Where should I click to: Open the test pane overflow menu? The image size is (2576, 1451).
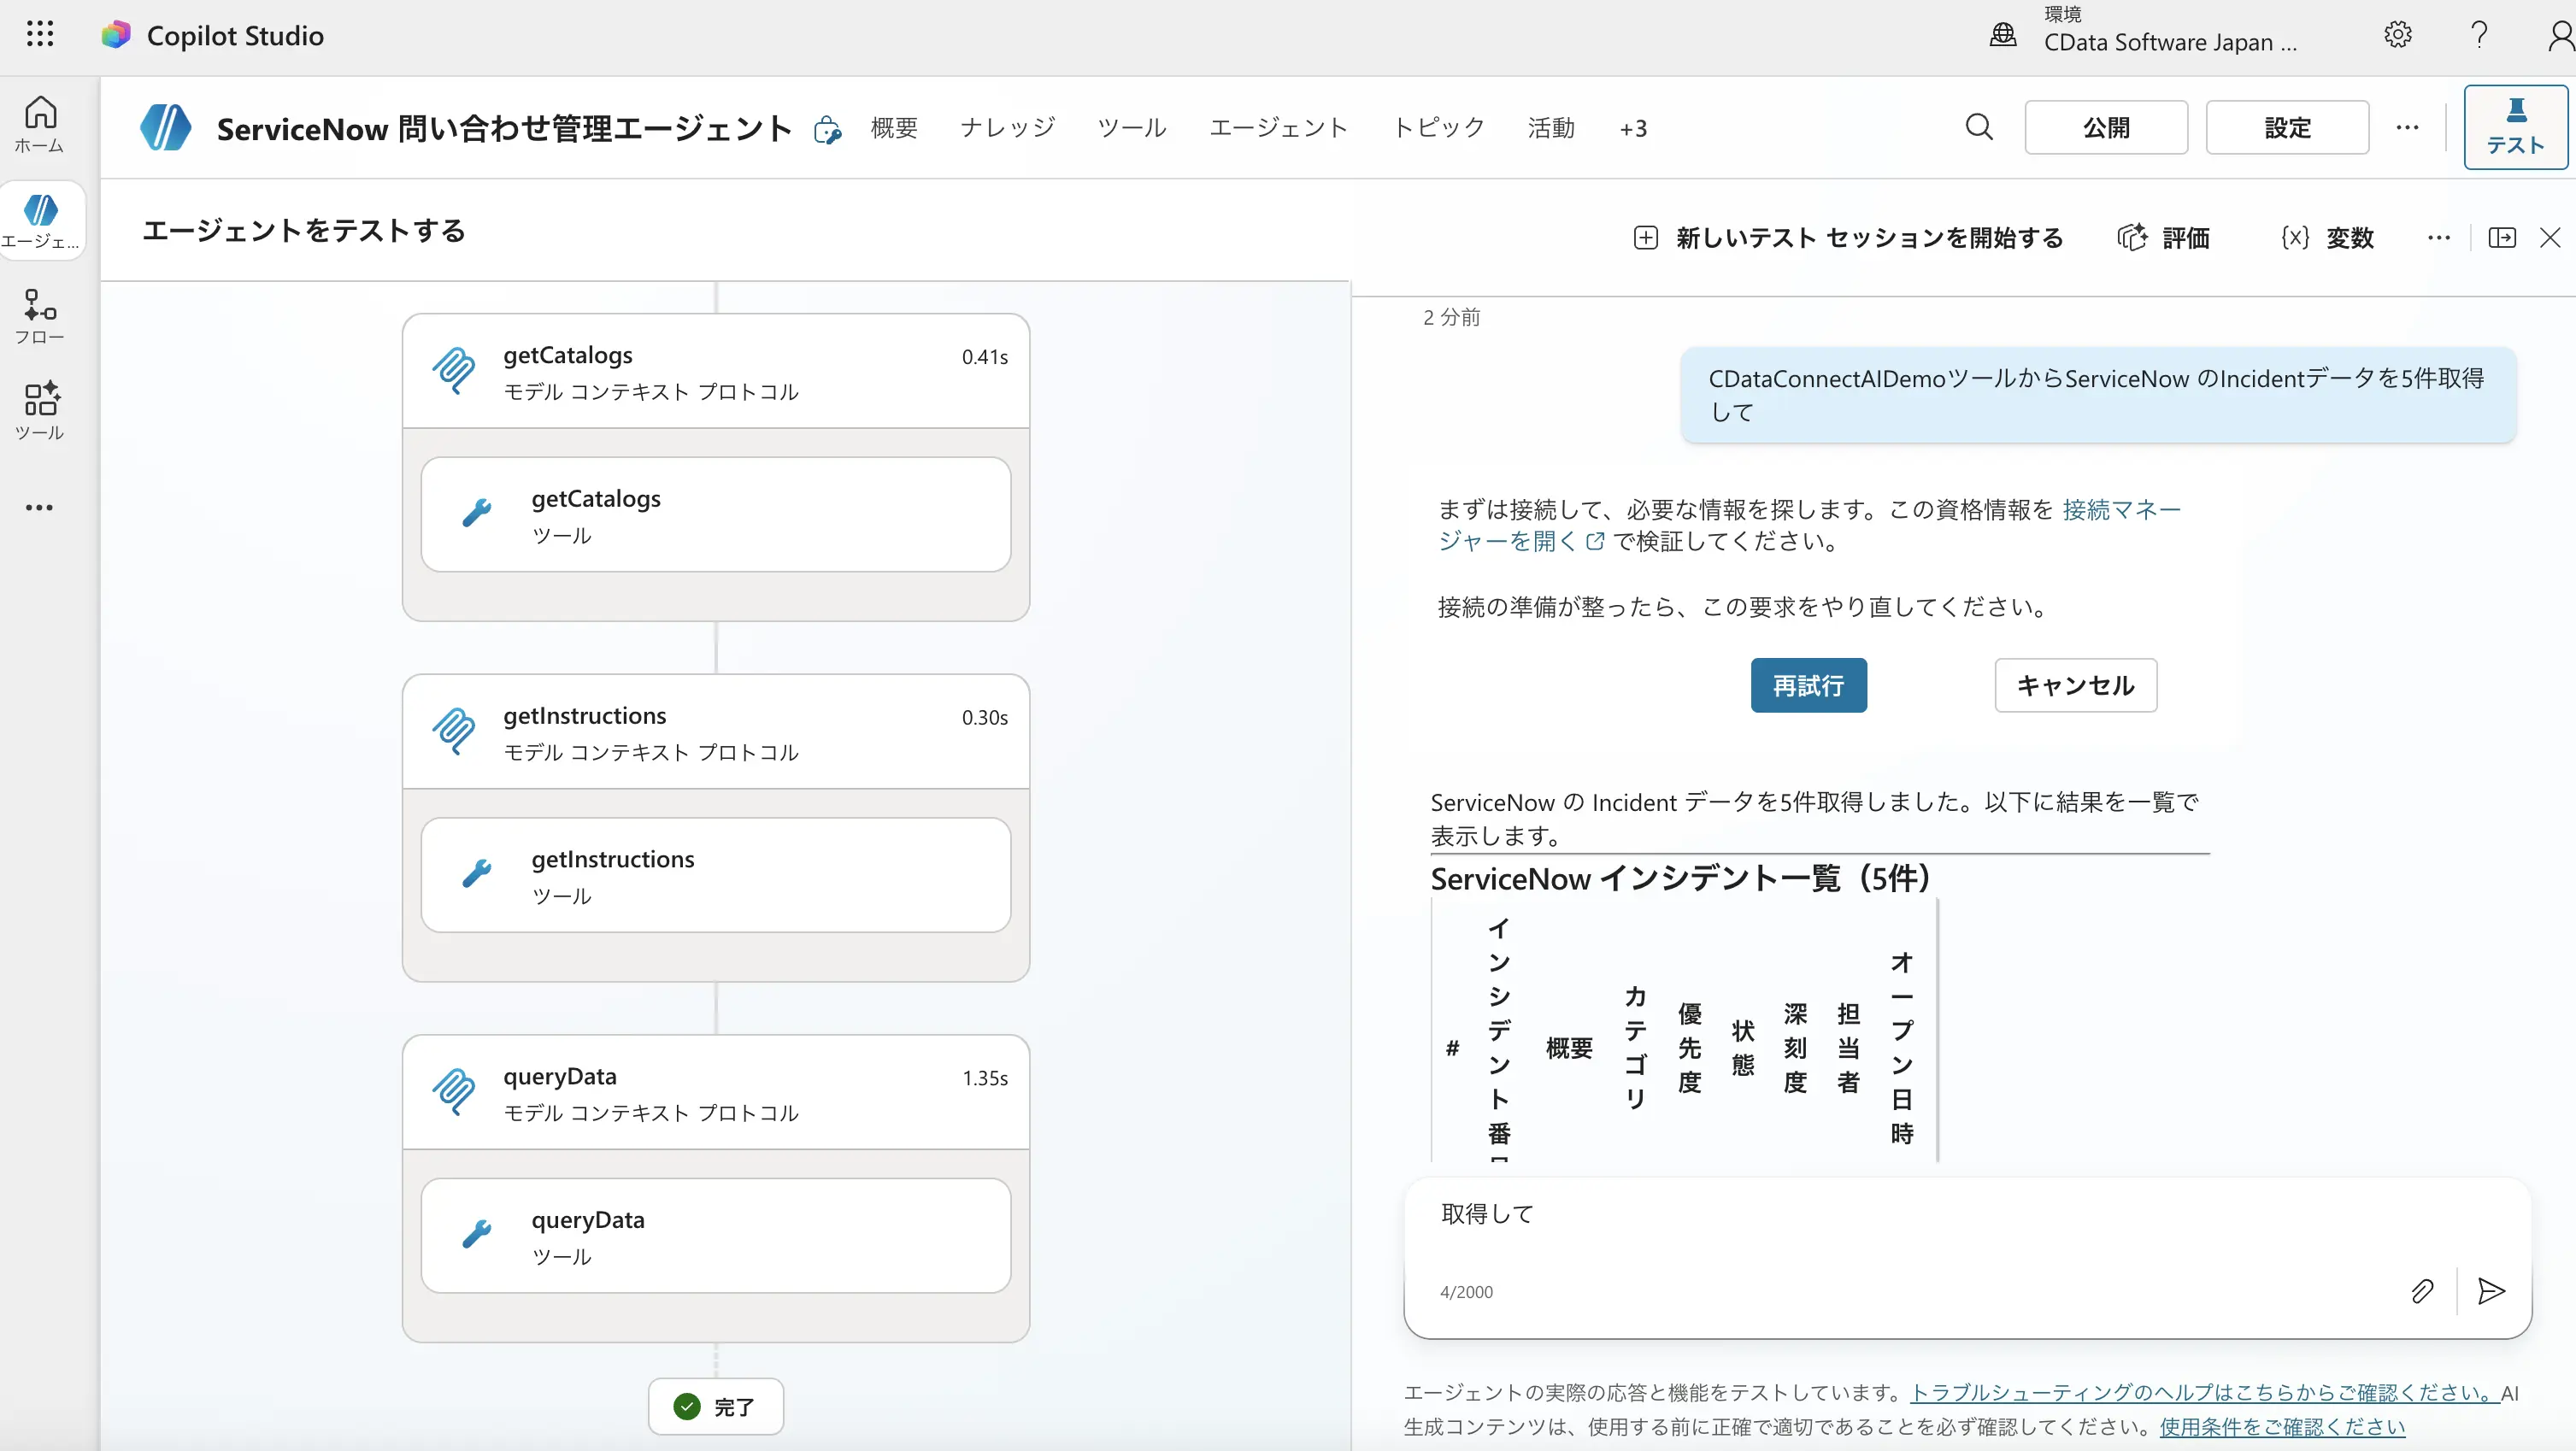(x=2439, y=237)
